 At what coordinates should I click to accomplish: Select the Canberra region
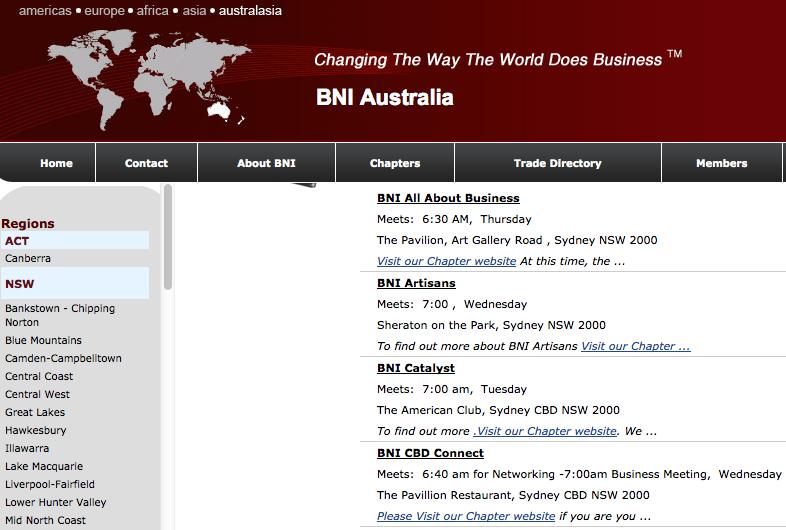[x=28, y=258]
